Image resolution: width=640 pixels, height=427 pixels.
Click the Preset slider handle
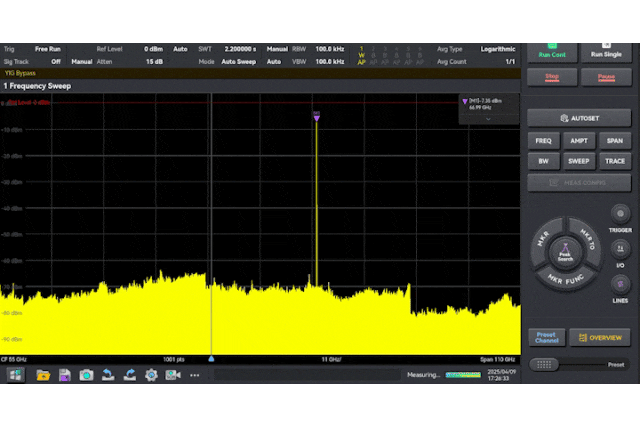(x=544, y=365)
